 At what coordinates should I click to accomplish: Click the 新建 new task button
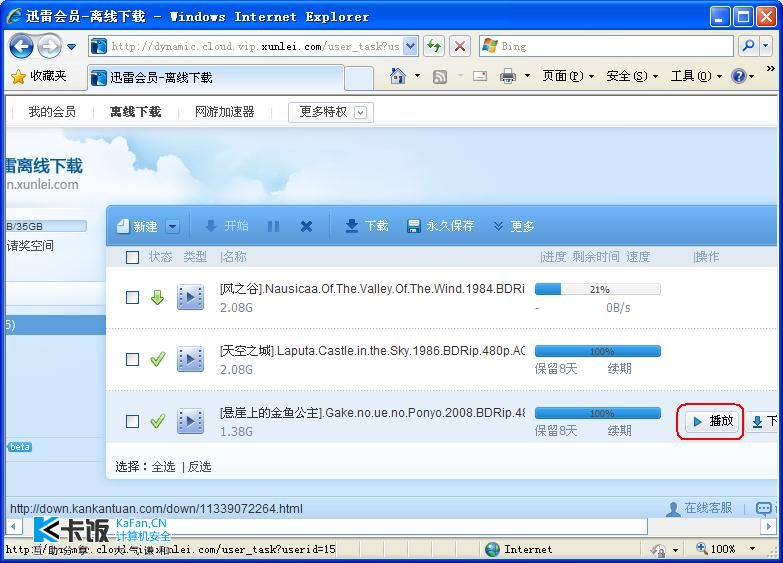pyautogui.click(x=137, y=226)
